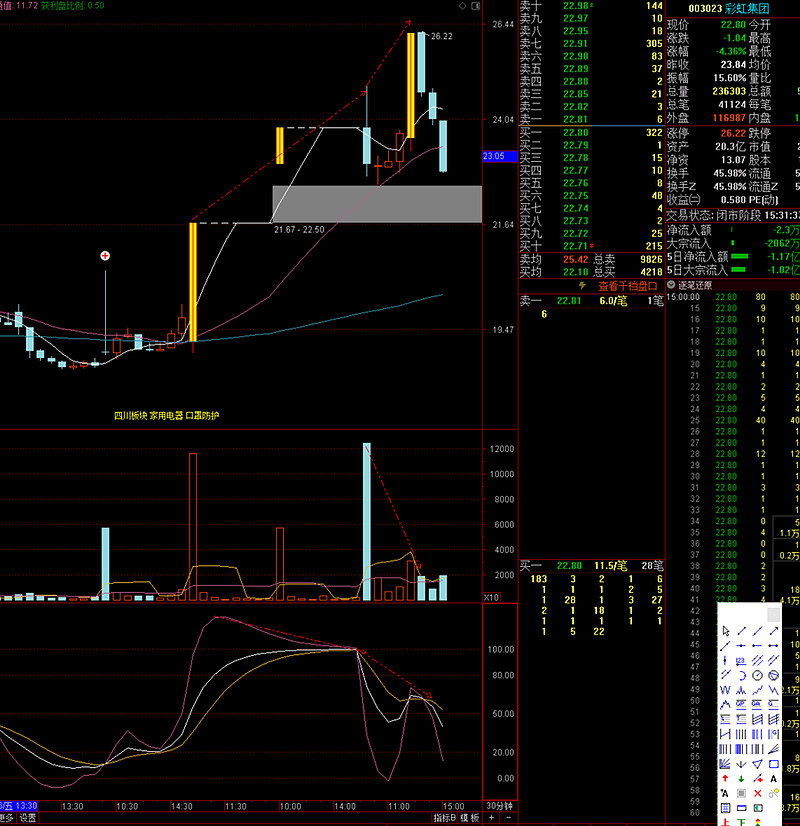
Task: Click the red plus marker on chart
Action: pyautogui.click(x=106, y=256)
